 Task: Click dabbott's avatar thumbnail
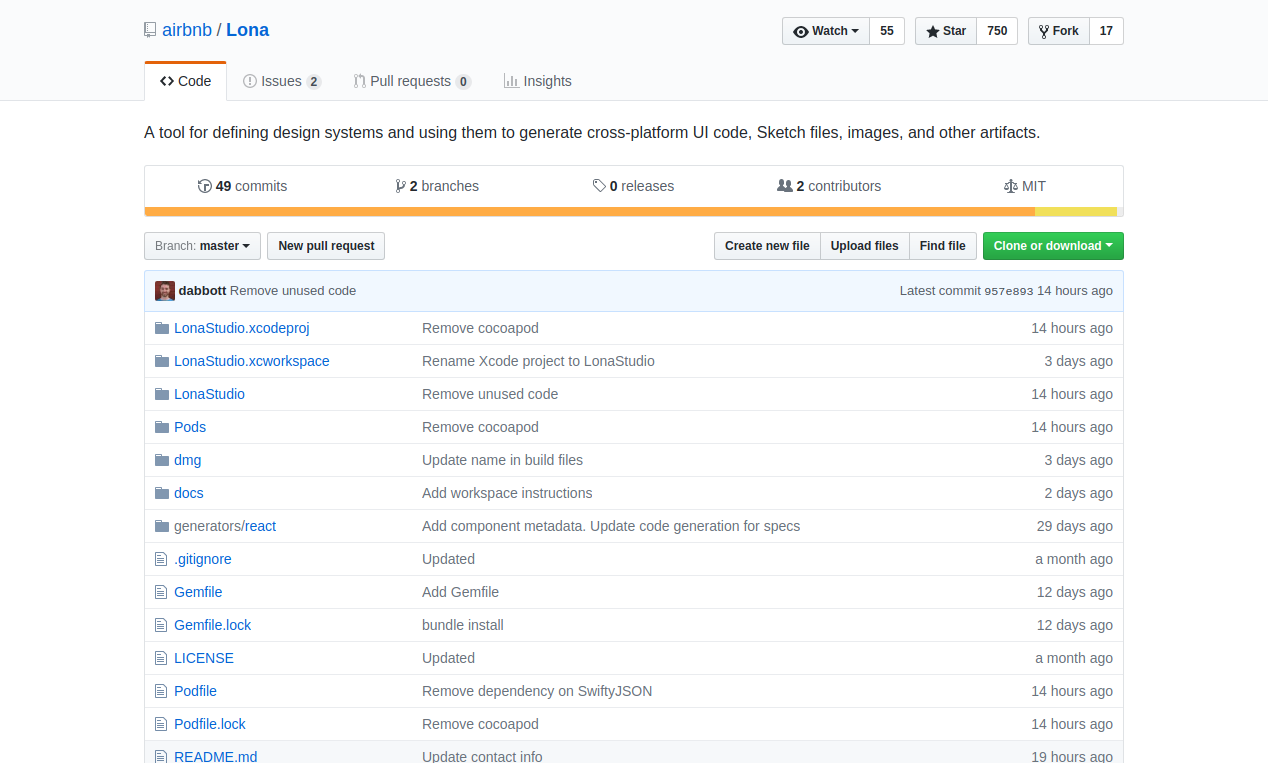pos(165,291)
